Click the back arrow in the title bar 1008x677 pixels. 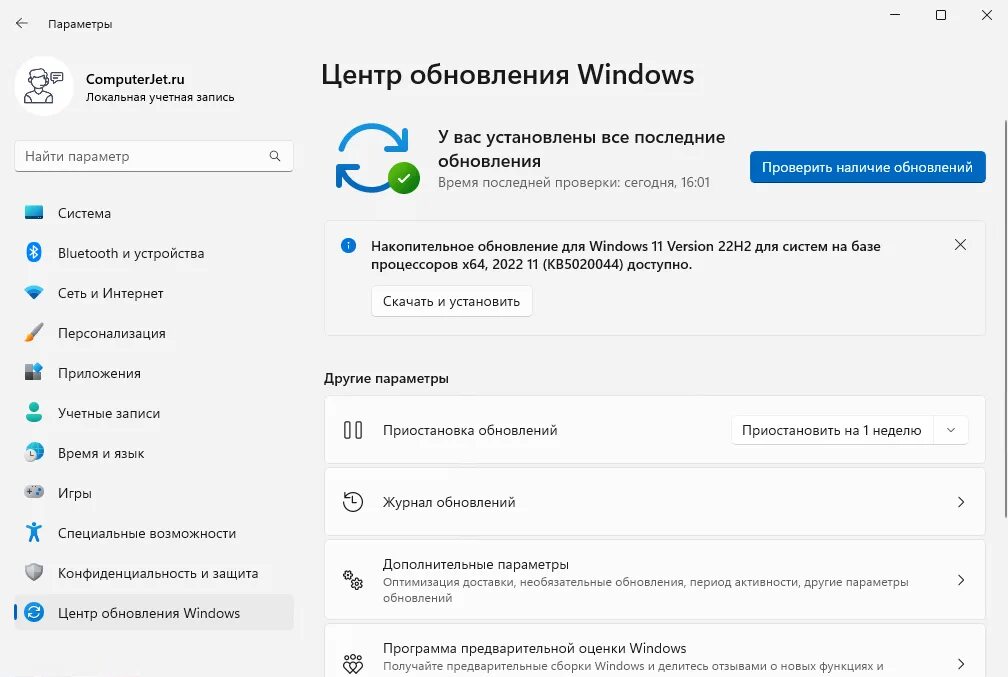[x=22, y=23]
